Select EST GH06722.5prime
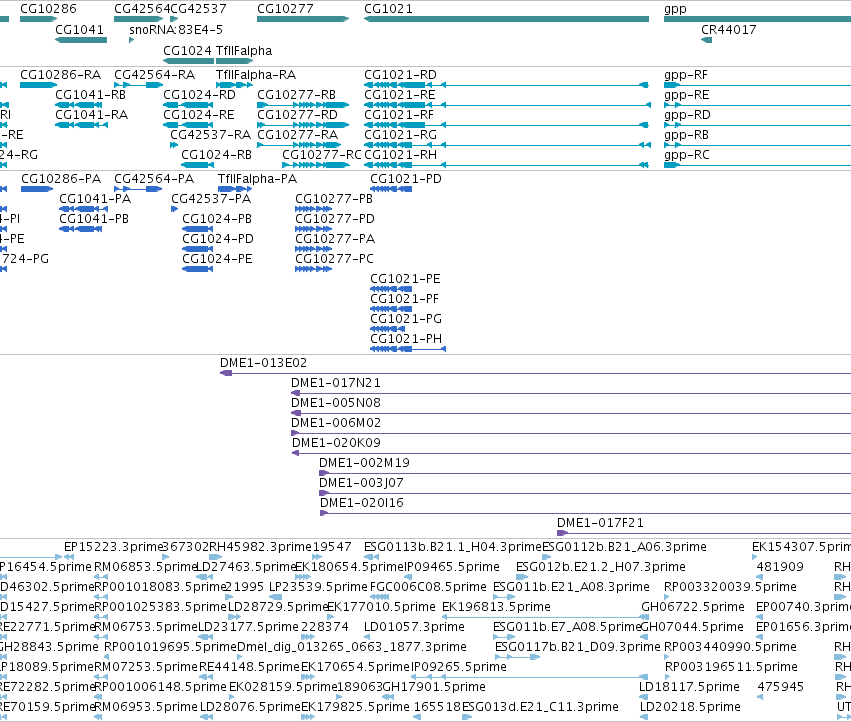The width and height of the screenshot is (851, 722). point(693,607)
